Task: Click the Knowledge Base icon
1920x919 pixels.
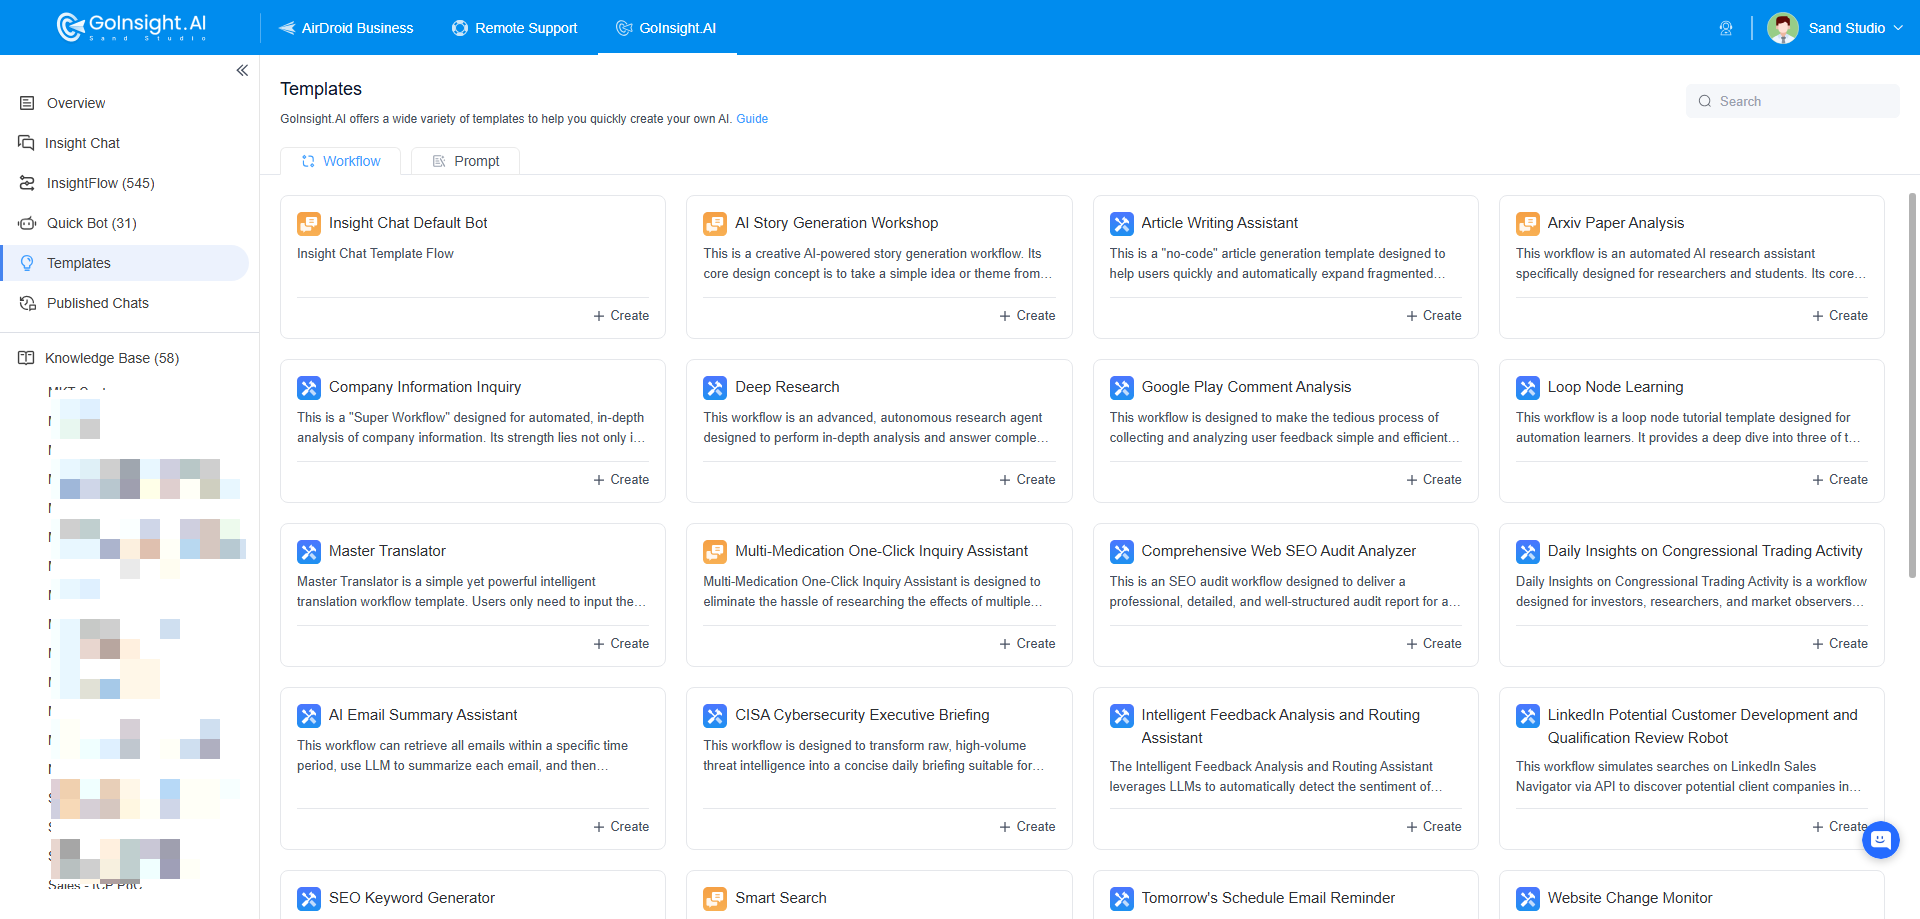Action: 25,357
